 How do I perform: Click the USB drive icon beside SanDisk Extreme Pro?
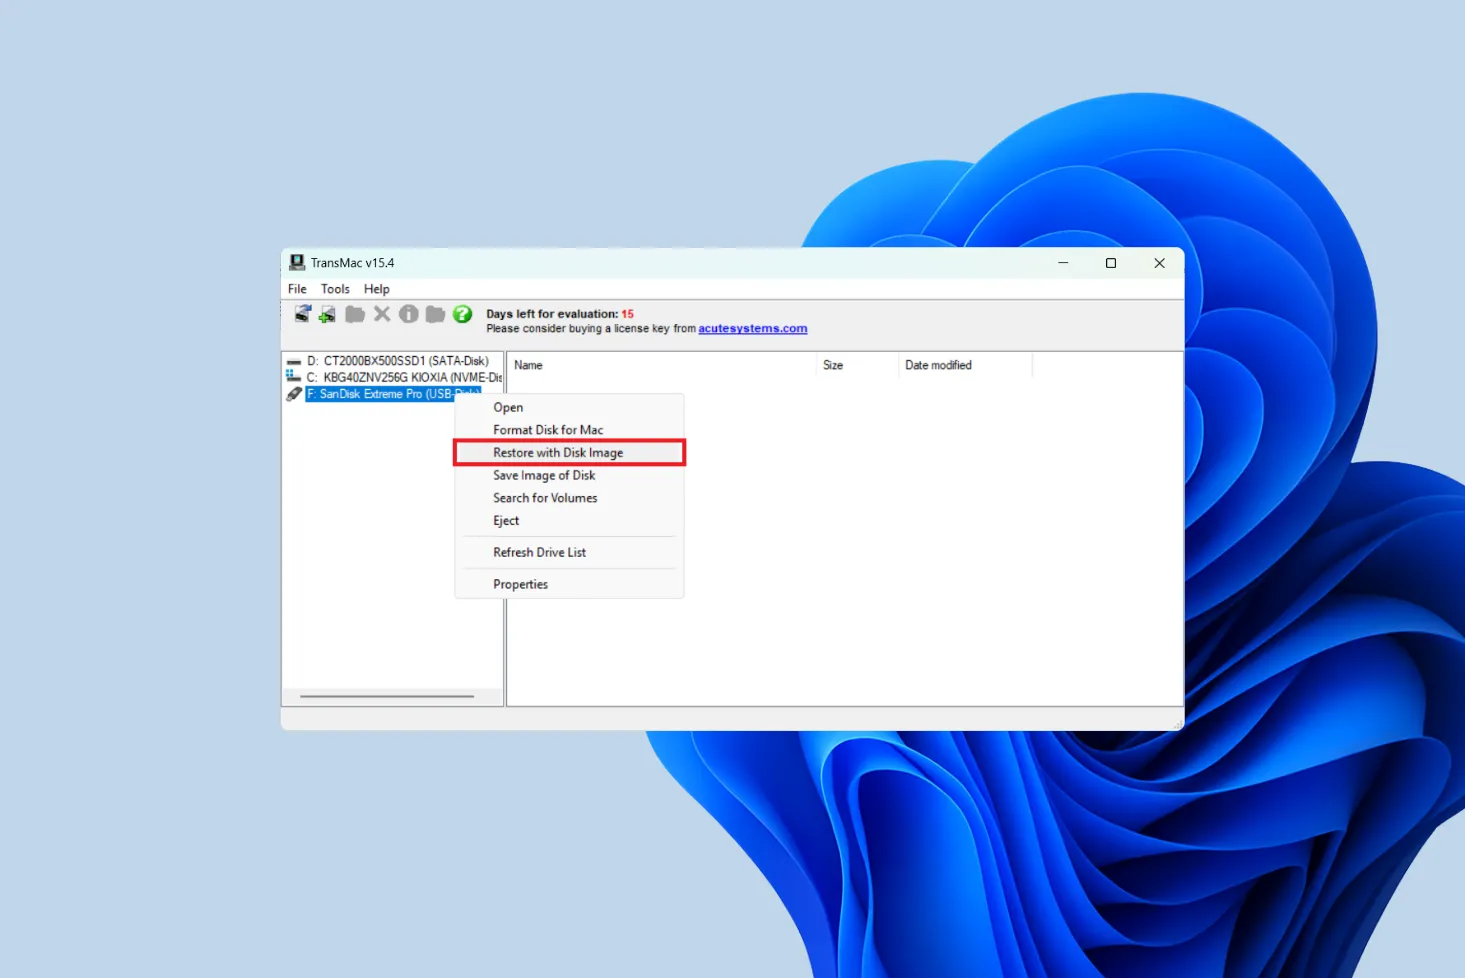(294, 394)
